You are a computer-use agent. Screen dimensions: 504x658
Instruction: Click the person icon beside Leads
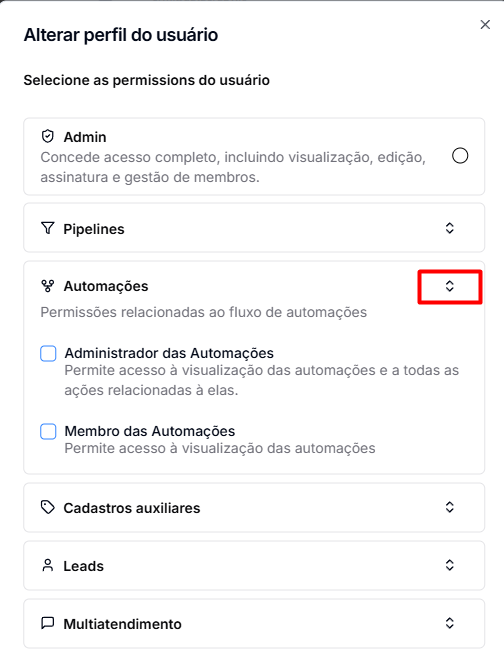(48, 565)
